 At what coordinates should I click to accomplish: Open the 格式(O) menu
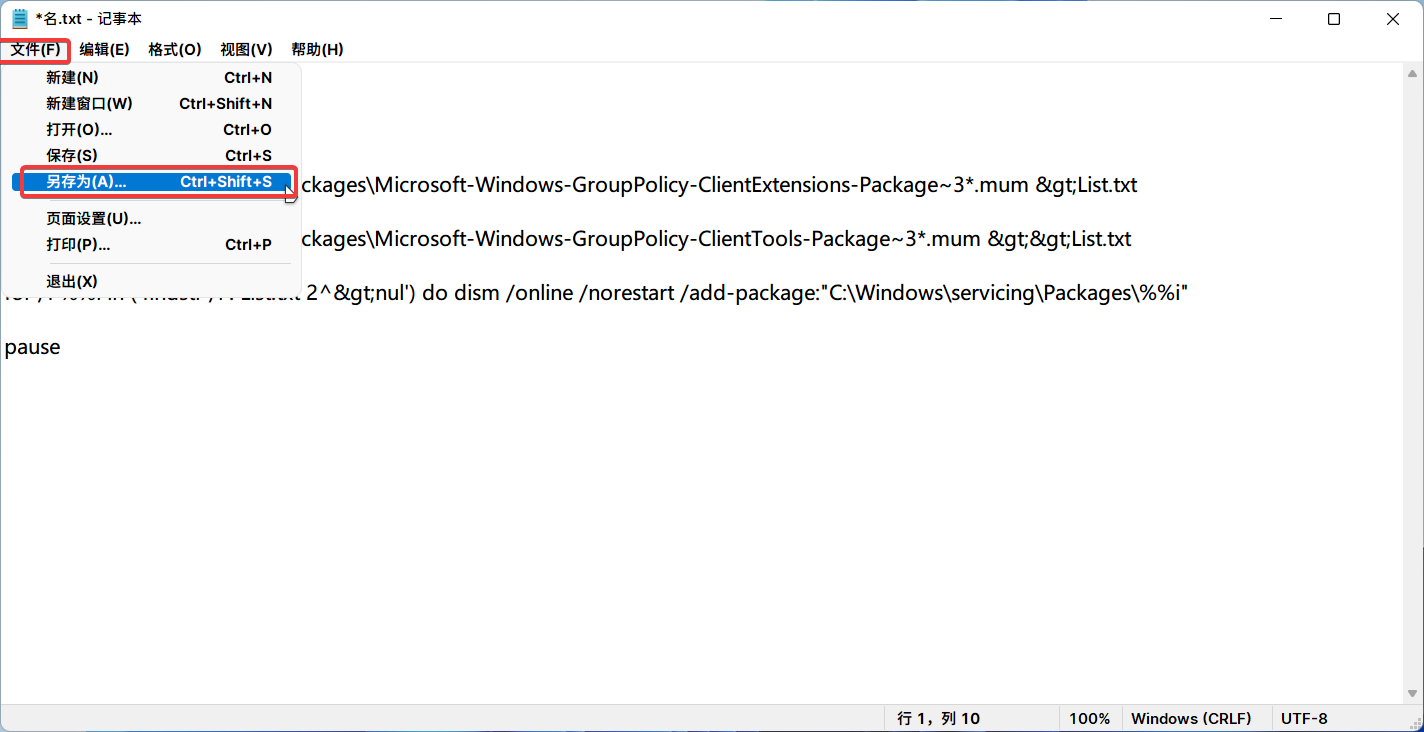175,49
